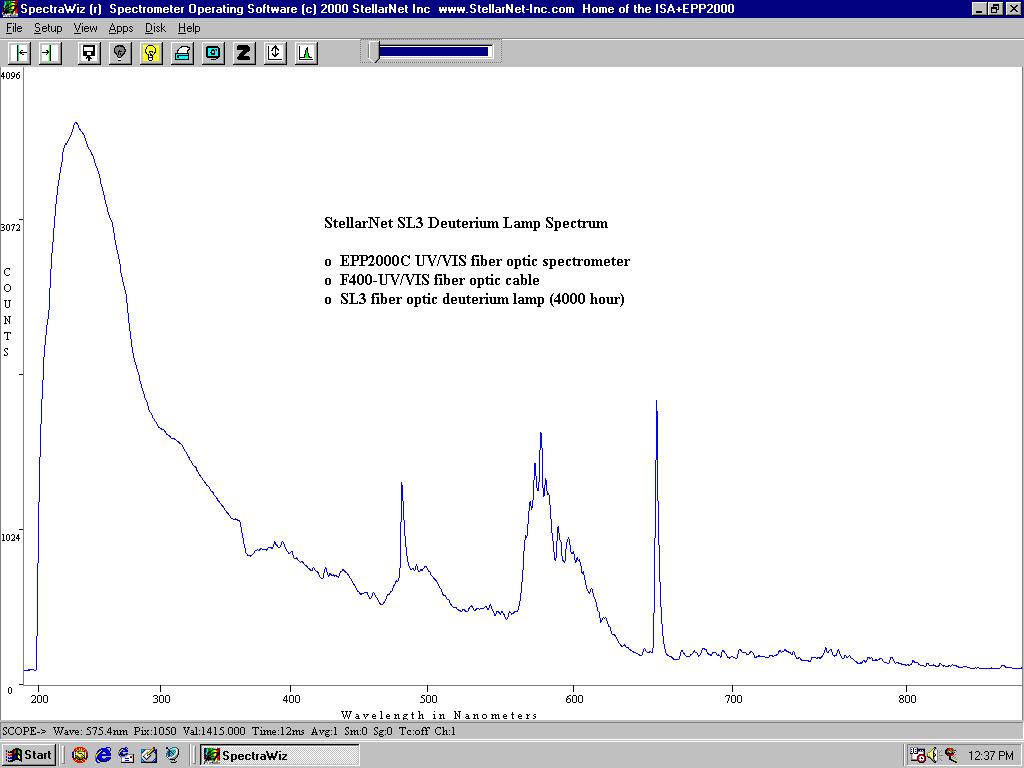This screenshot has width=1024, height=768.
Task: Click the 700 x-axis wavelength label
Action: click(733, 699)
